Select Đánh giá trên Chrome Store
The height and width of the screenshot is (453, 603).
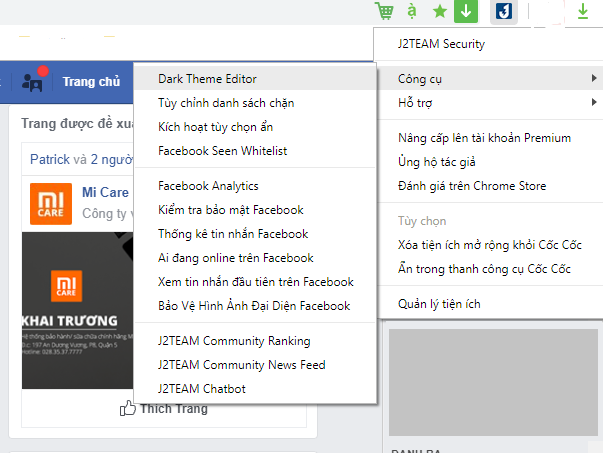pyautogui.click(x=490, y=186)
